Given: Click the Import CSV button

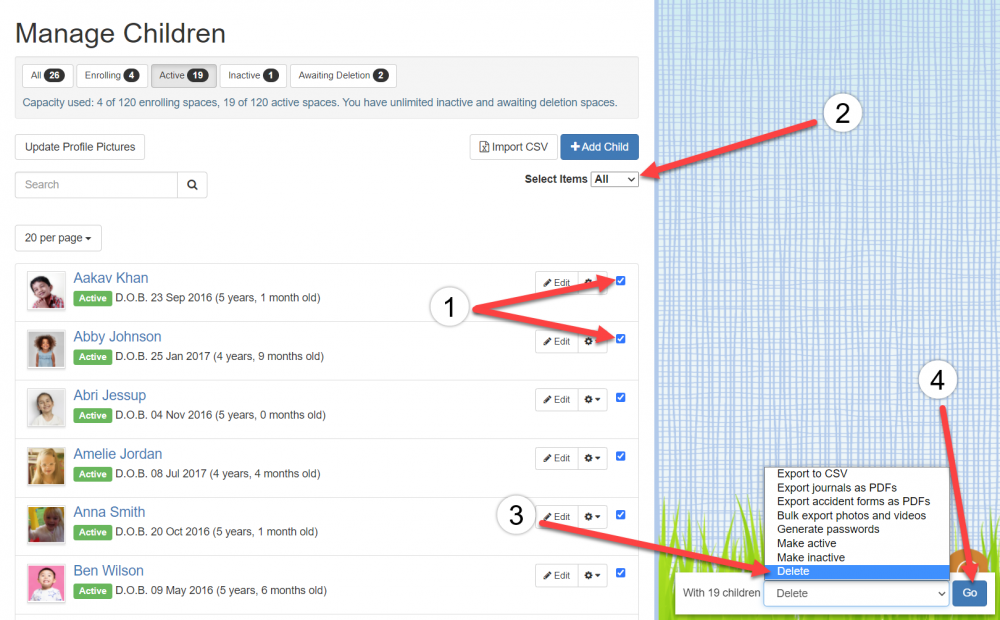Looking at the screenshot, I should tap(513, 147).
